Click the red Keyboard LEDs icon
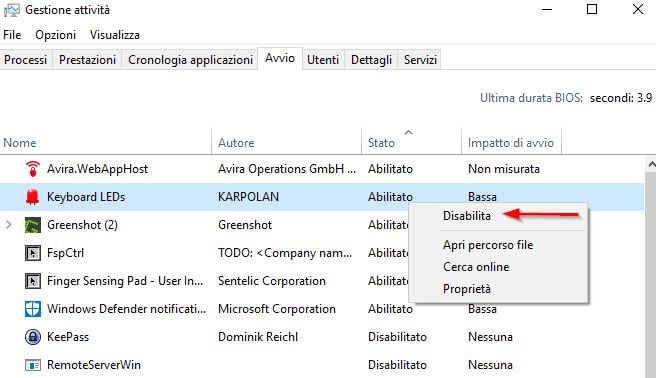This screenshot has width=656, height=378. (x=33, y=197)
